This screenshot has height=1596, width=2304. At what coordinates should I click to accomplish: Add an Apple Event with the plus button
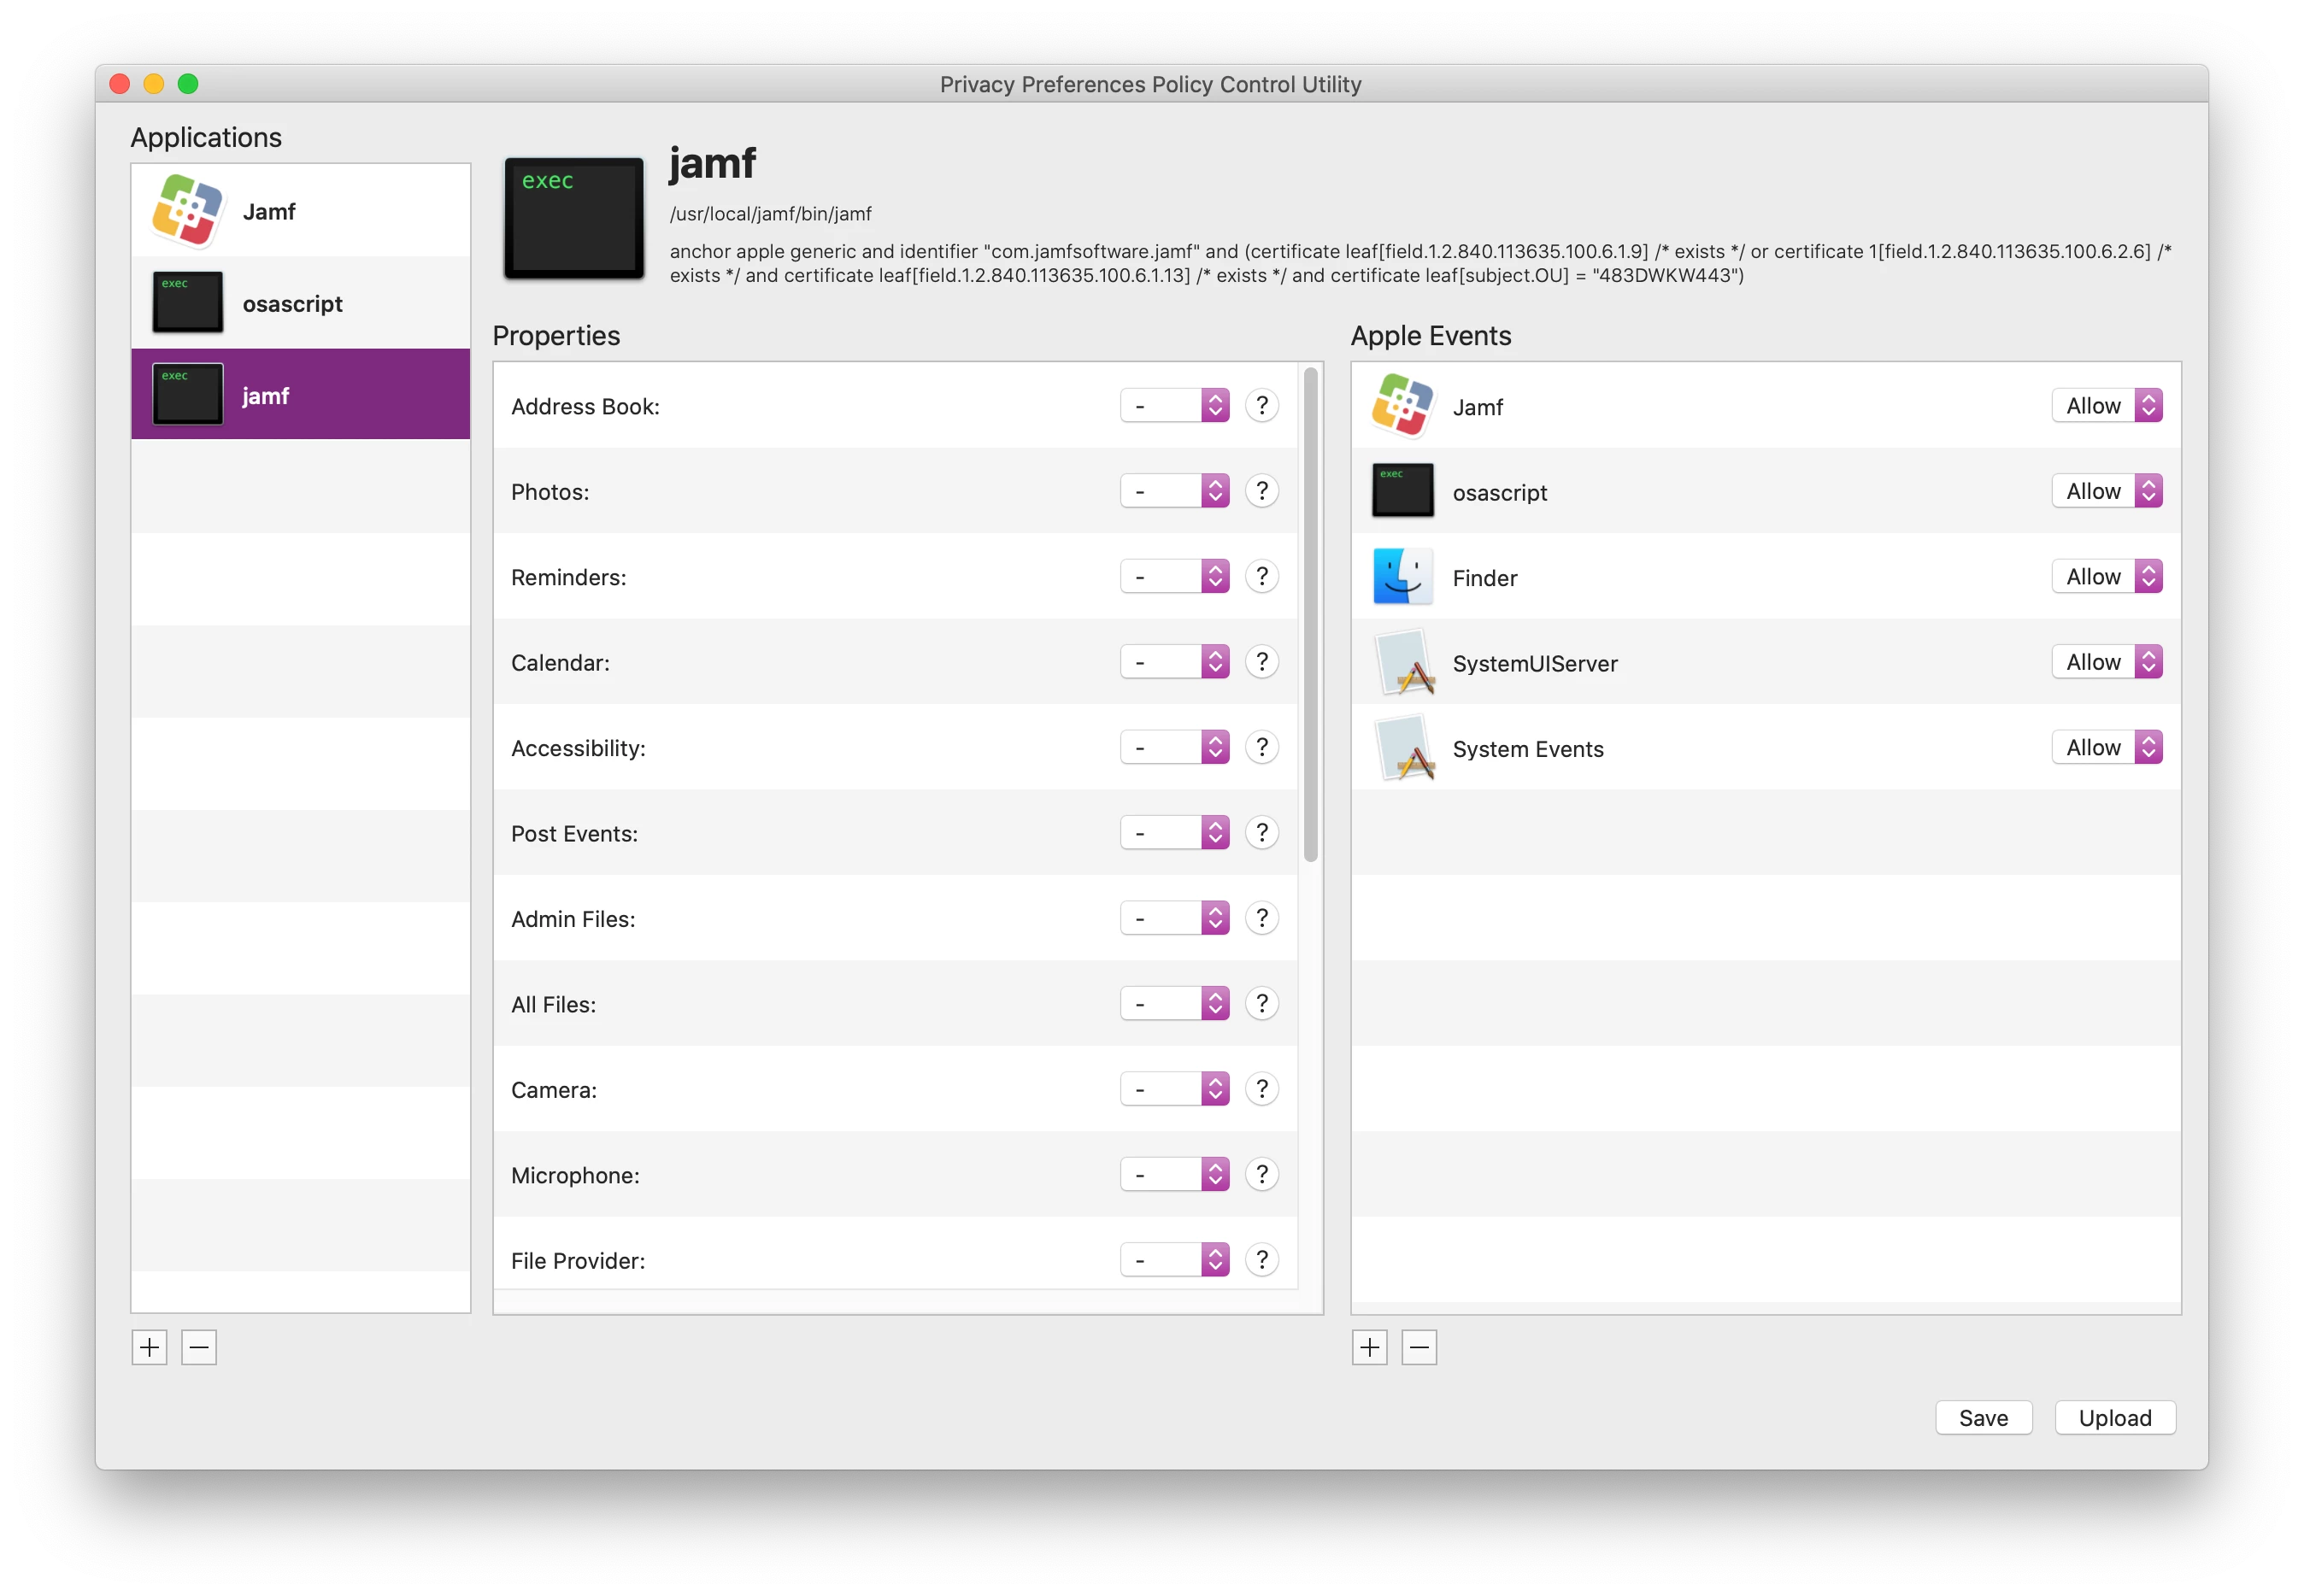tap(1369, 1347)
